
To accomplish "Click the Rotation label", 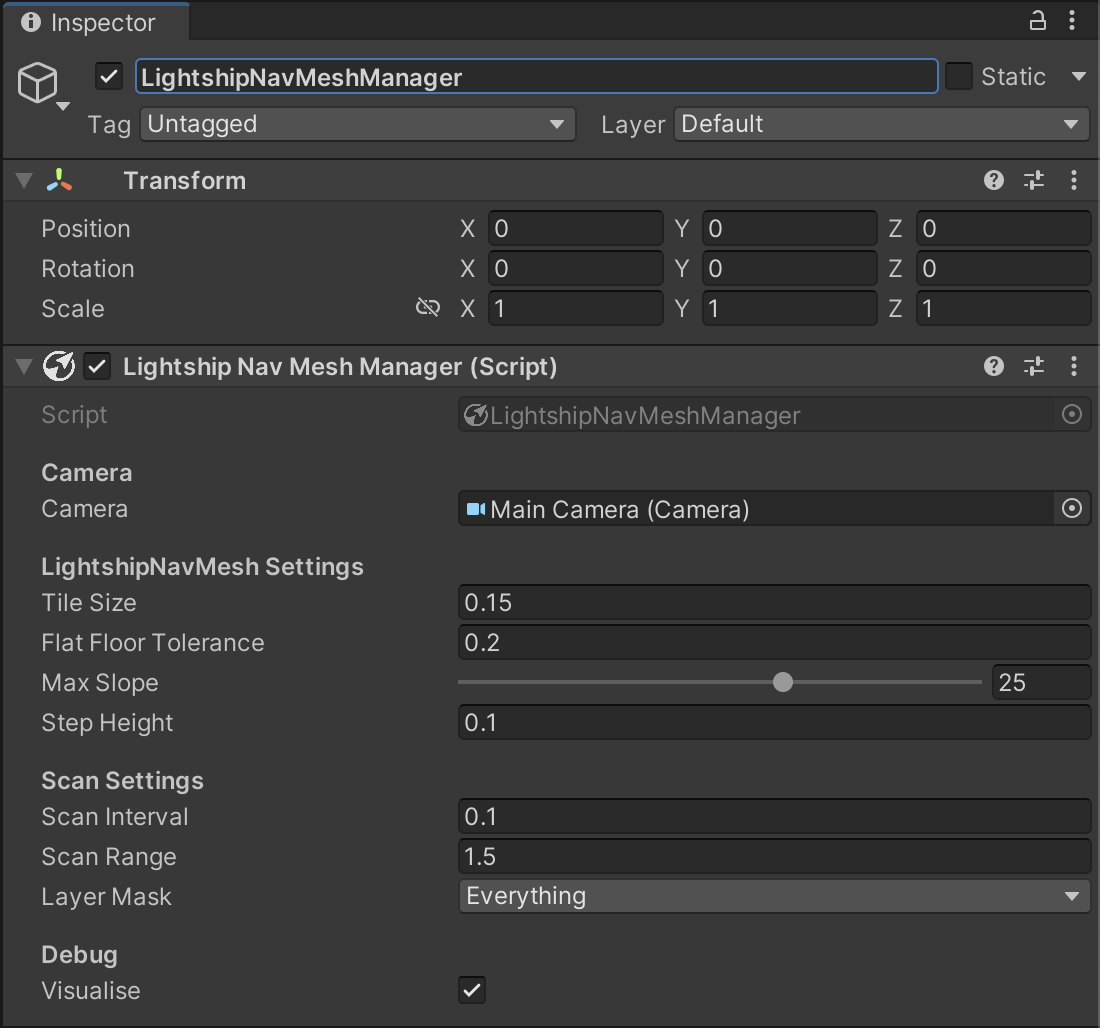I will click(88, 269).
